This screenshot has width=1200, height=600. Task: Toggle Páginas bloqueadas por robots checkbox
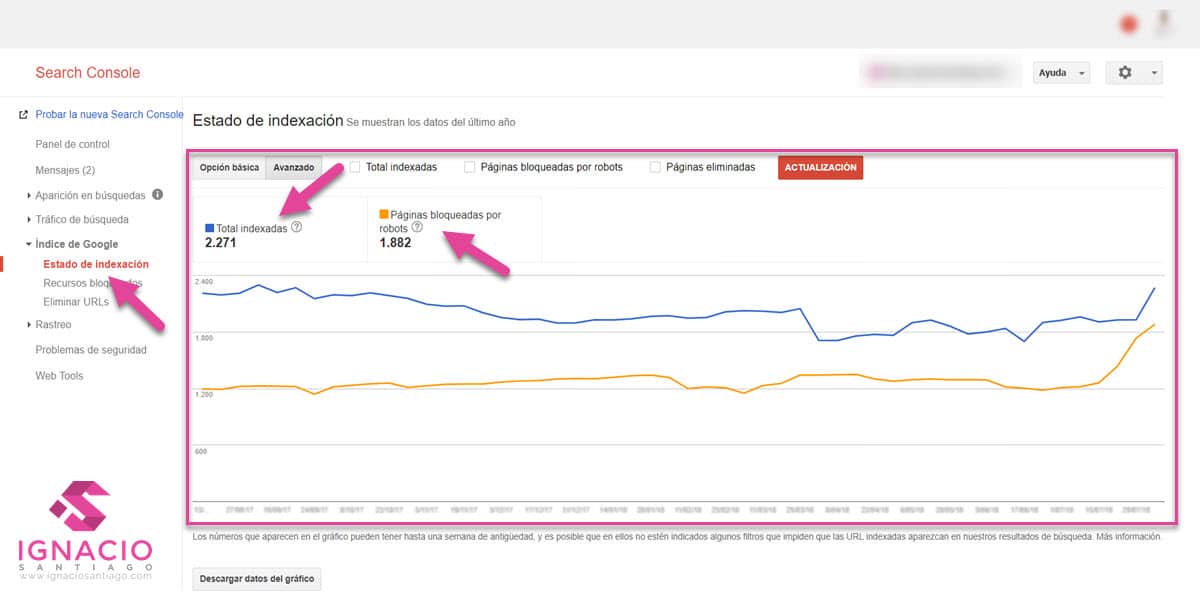click(469, 167)
